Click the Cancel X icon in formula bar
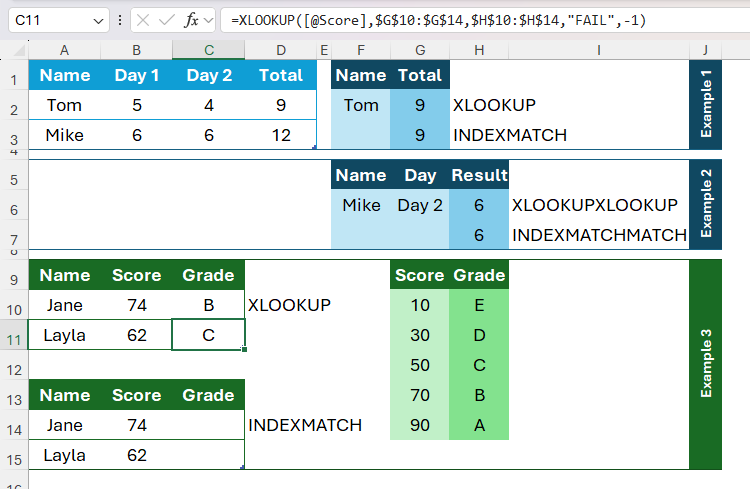This screenshot has height=489, width=750. point(144,19)
